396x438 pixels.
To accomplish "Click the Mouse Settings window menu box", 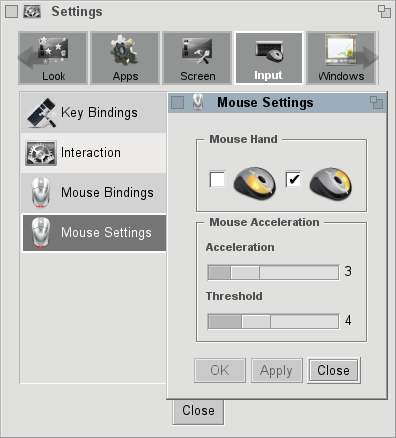I will pyautogui.click(x=177, y=102).
